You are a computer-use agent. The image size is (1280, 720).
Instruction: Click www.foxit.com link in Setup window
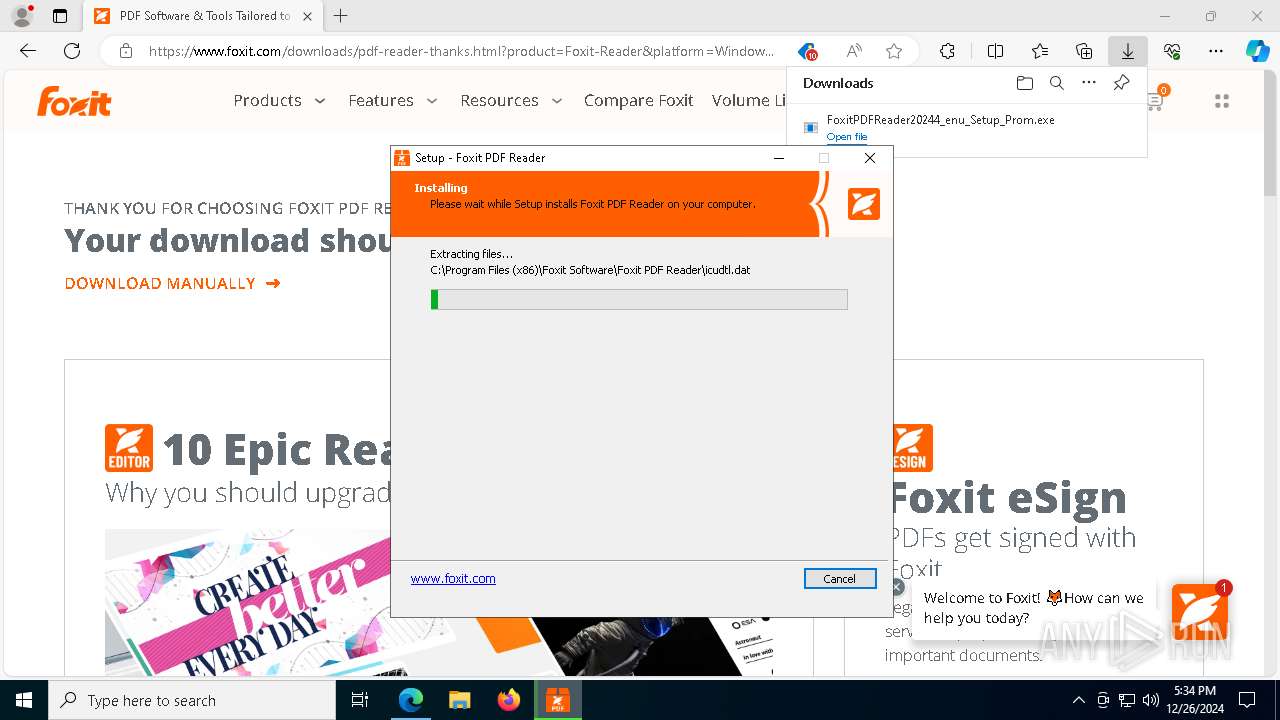[453, 578]
